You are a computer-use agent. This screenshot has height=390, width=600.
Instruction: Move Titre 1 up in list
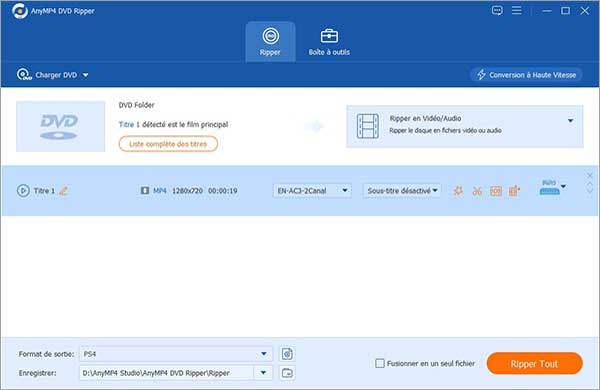[x=589, y=183]
